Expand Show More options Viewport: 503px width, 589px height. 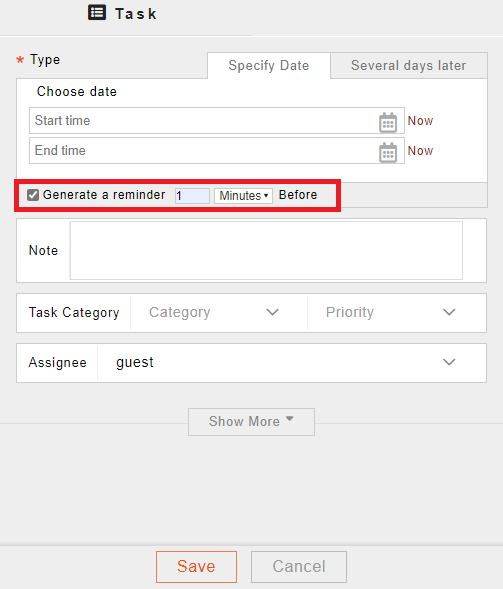point(251,421)
